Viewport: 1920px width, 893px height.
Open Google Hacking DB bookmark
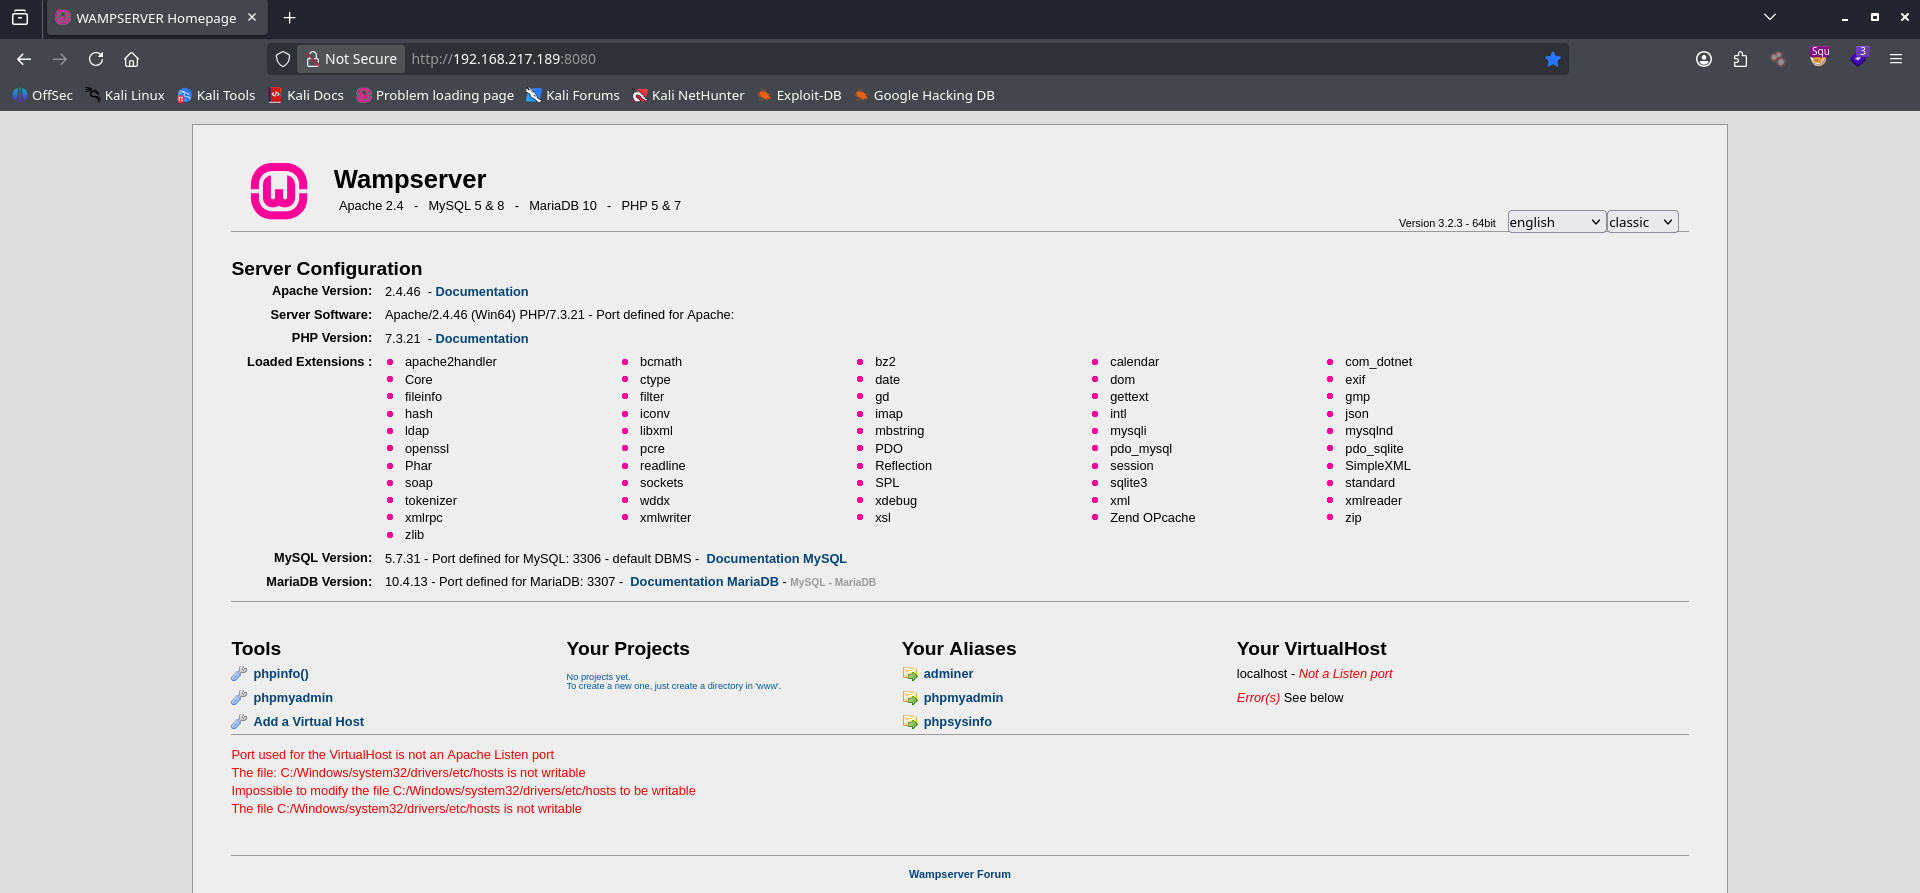924,95
